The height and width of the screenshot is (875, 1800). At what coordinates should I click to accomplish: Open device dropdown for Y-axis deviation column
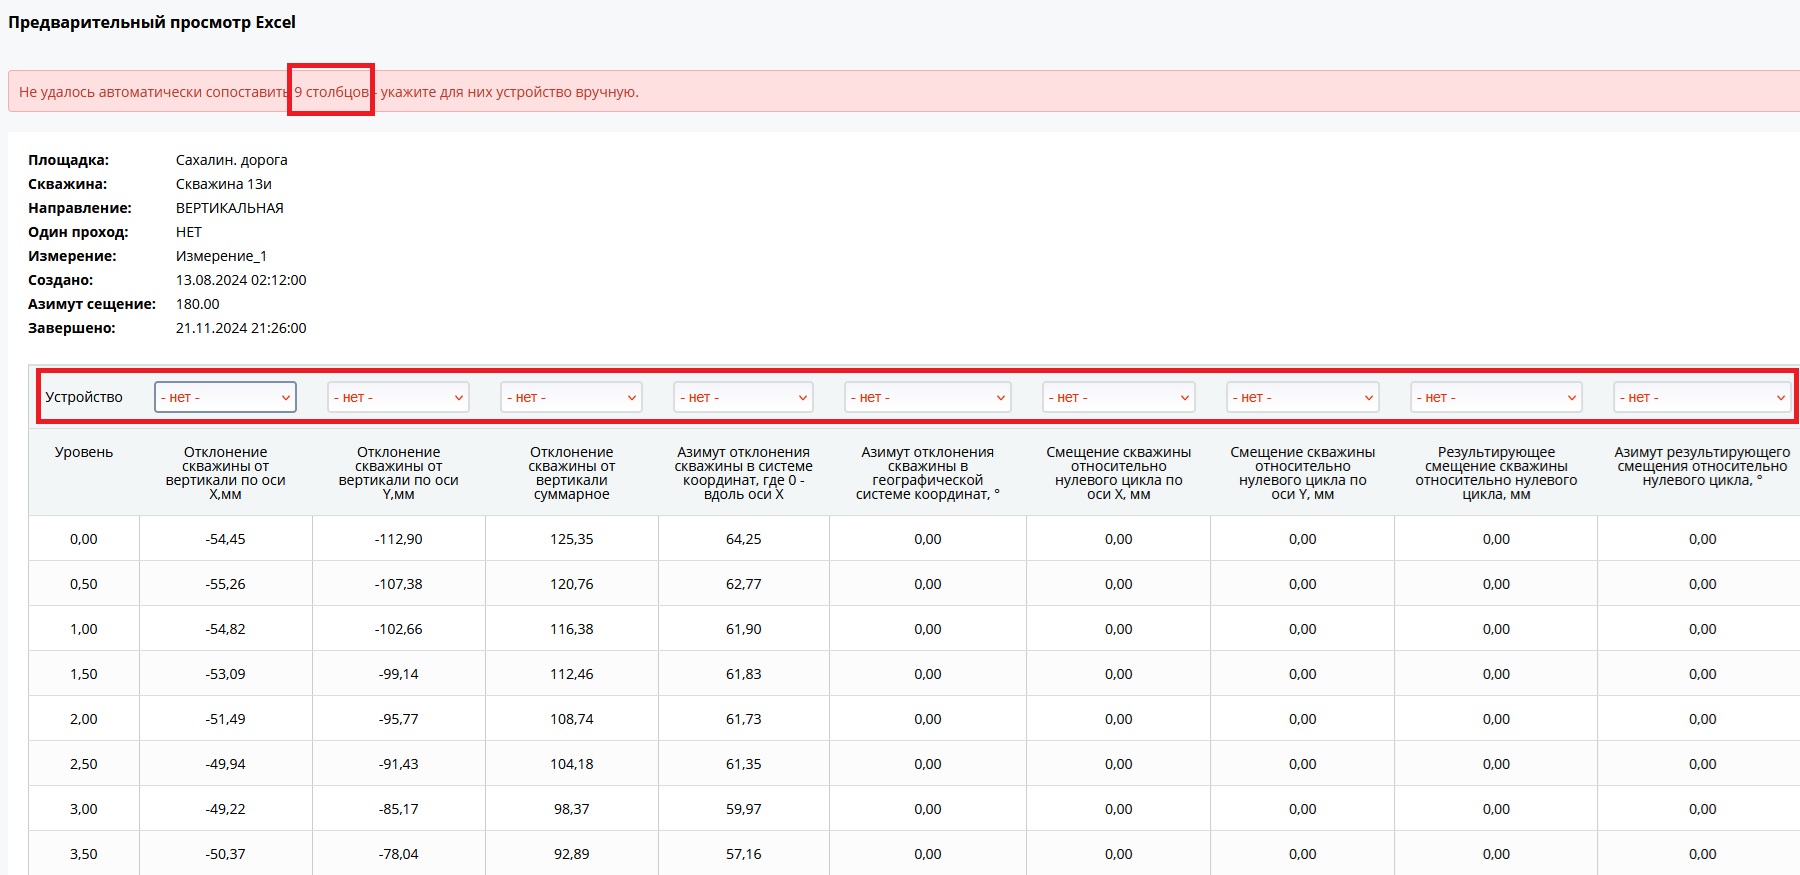point(398,398)
